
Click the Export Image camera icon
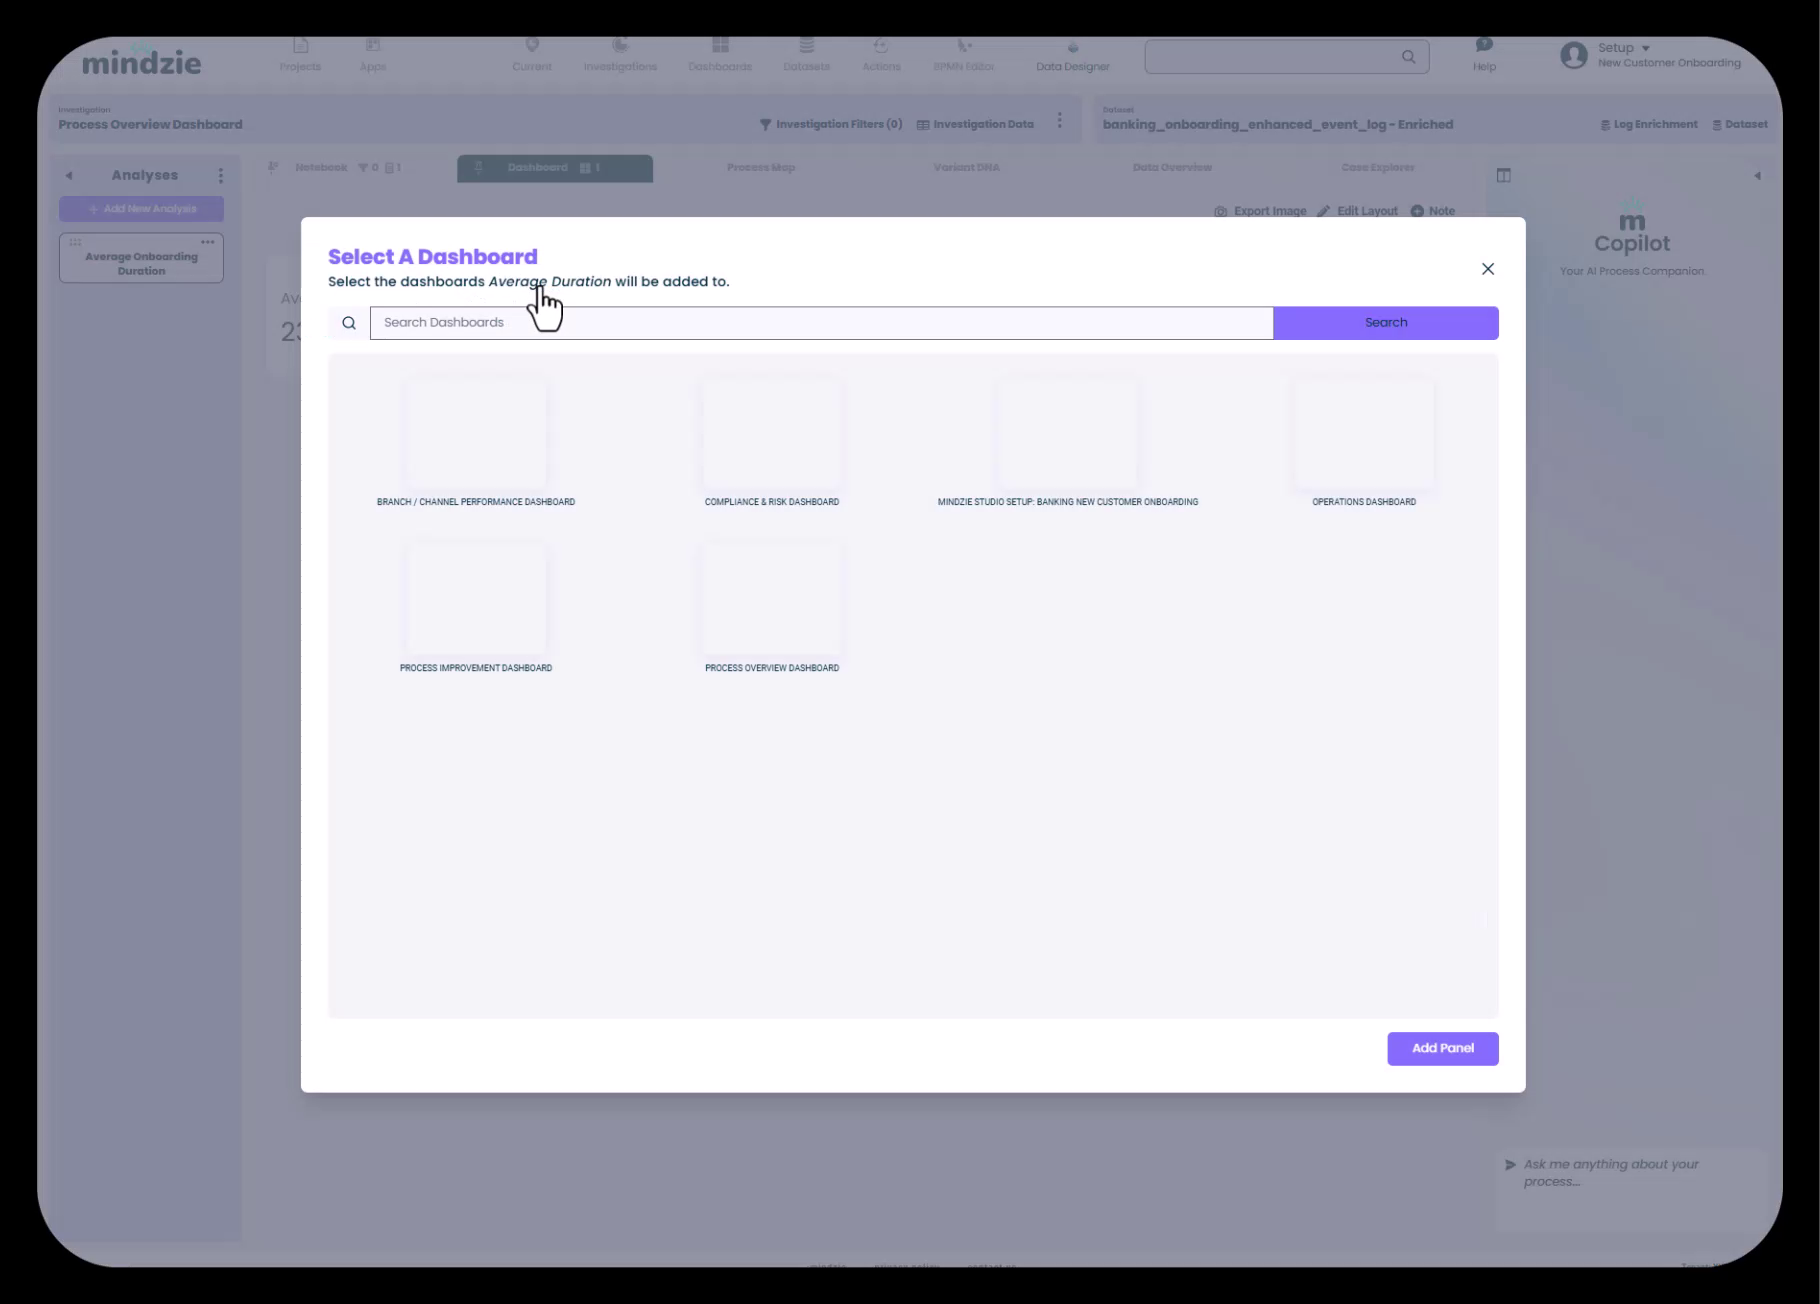[x=1220, y=212]
